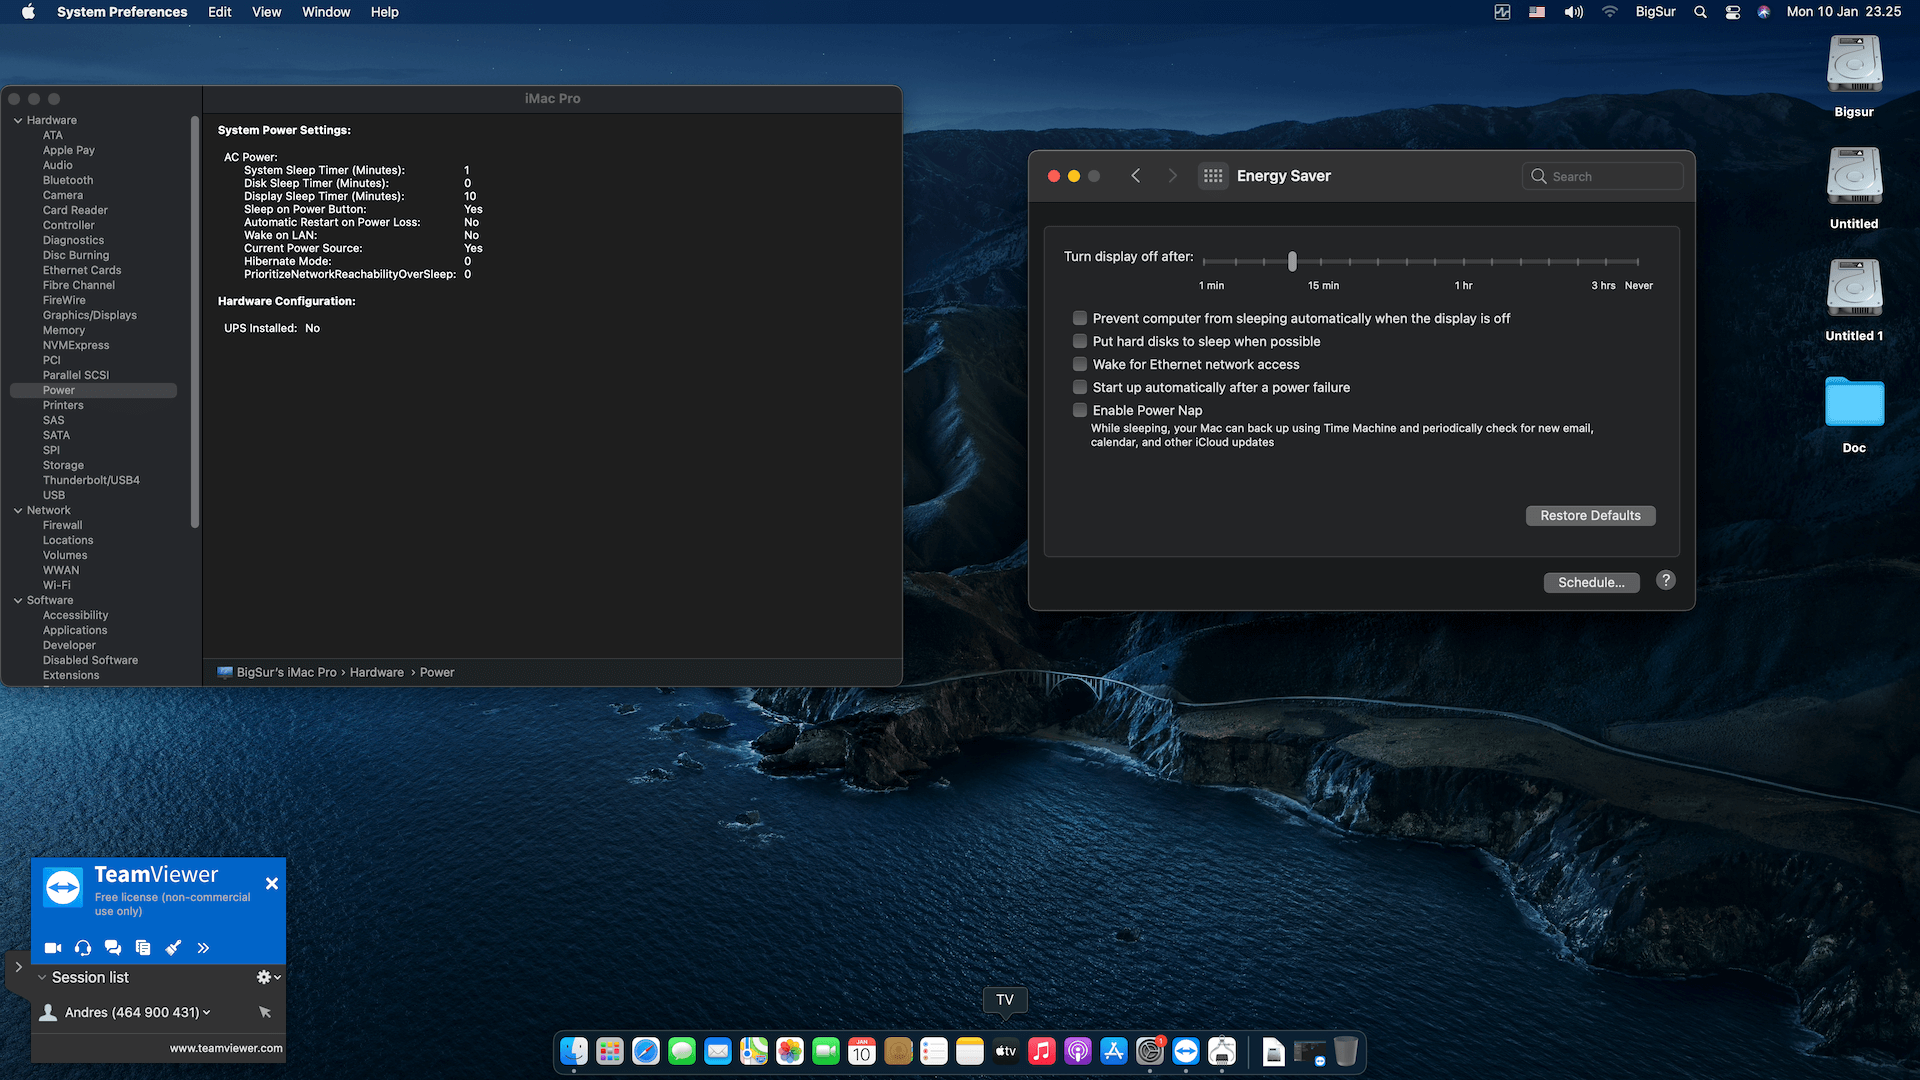This screenshot has width=1920, height=1080.
Task: Click the Energy Saver help question mark
Action: (1665, 581)
